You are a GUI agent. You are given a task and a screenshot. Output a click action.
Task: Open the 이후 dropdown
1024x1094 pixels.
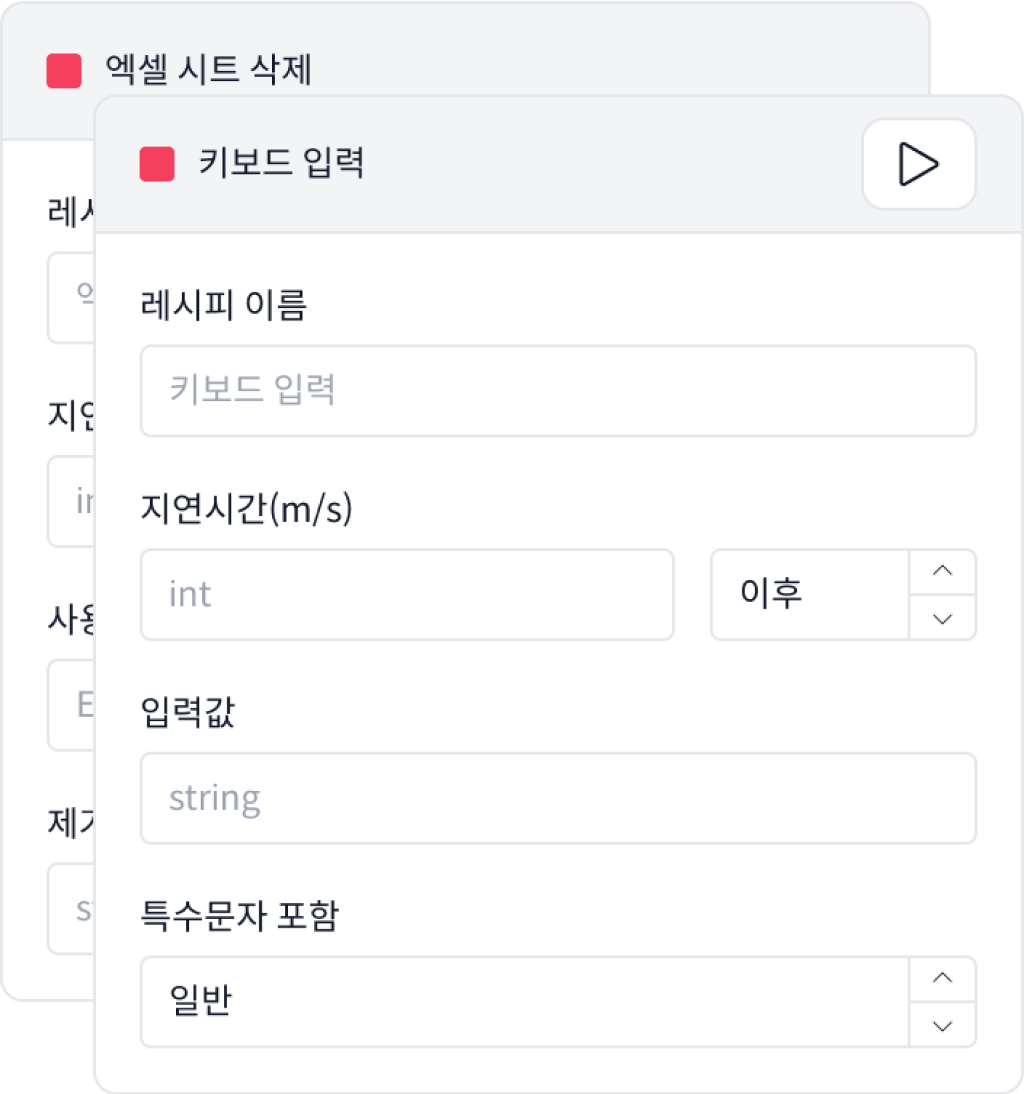click(x=809, y=594)
